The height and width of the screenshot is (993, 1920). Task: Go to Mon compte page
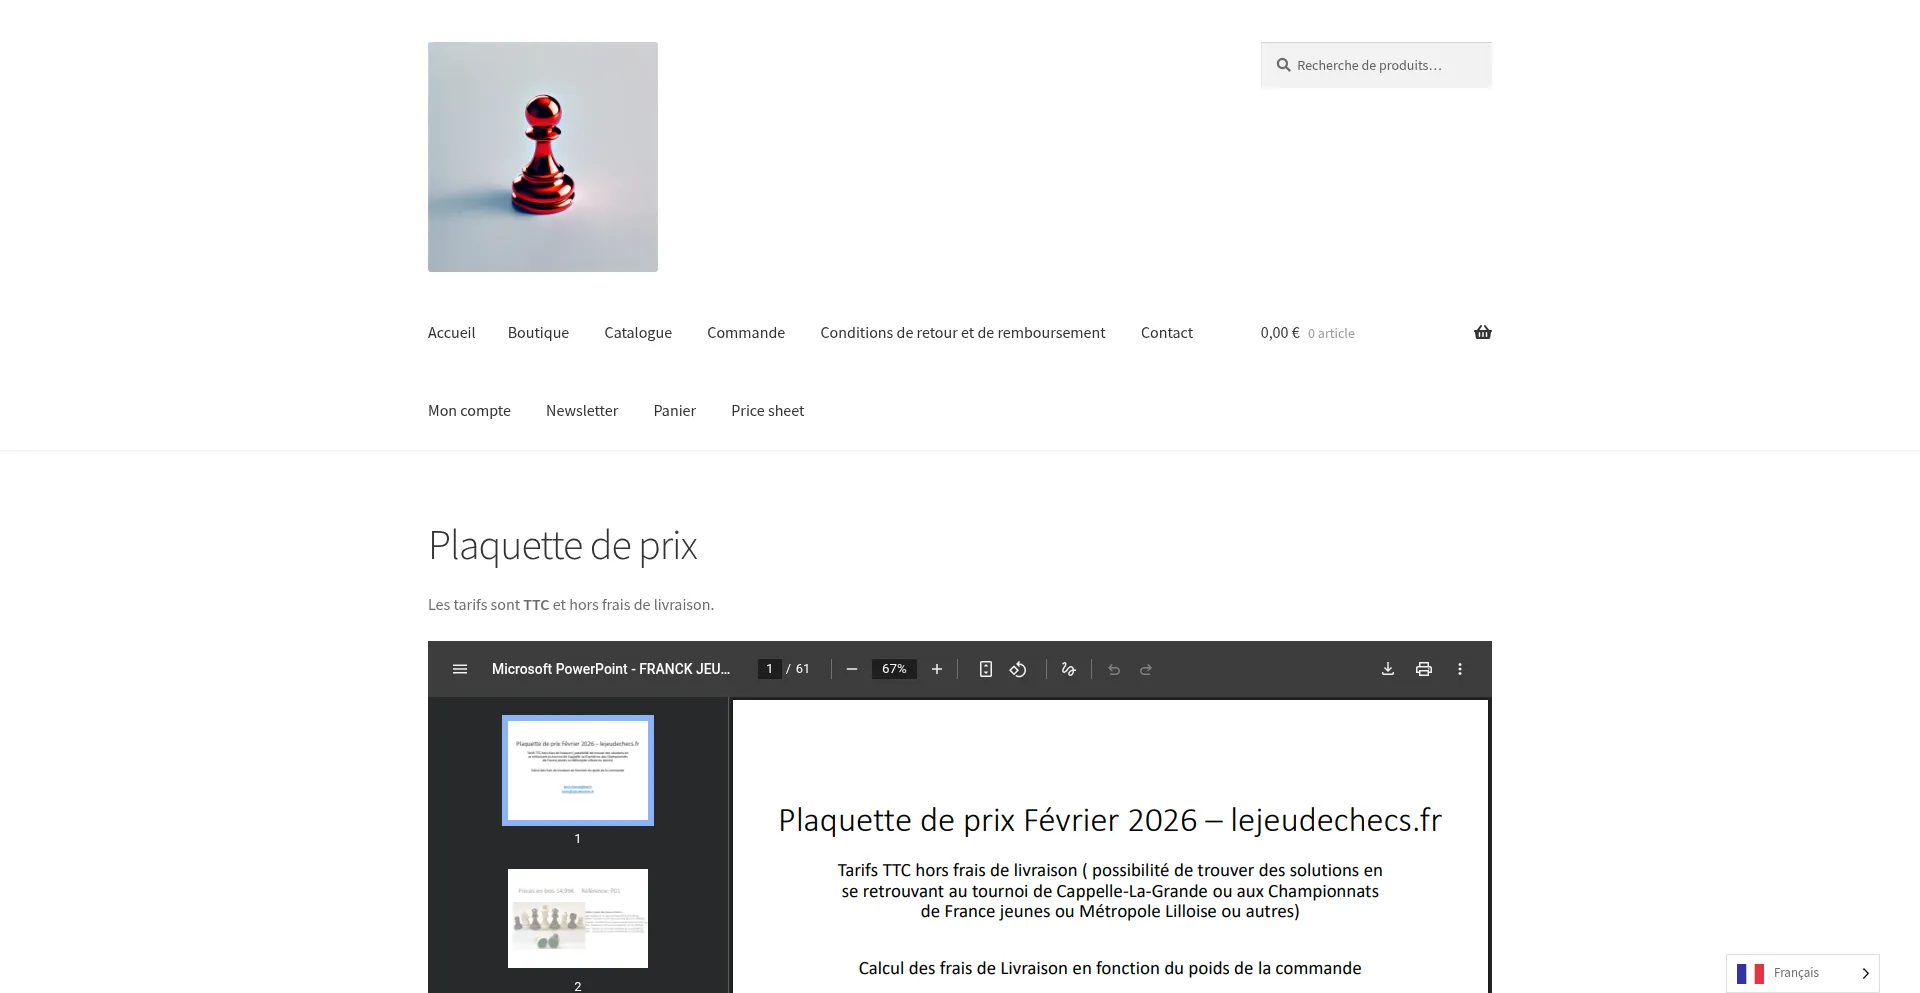click(469, 411)
